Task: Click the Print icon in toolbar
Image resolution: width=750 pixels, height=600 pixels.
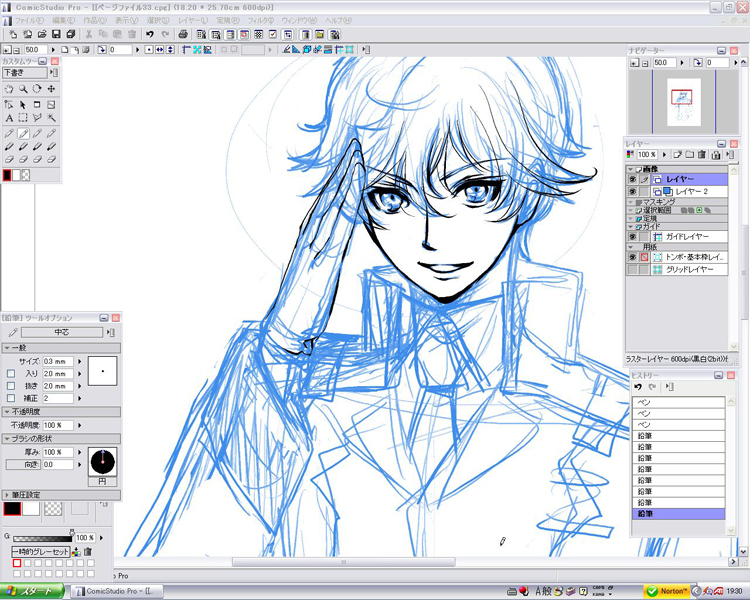Action: click(183, 34)
